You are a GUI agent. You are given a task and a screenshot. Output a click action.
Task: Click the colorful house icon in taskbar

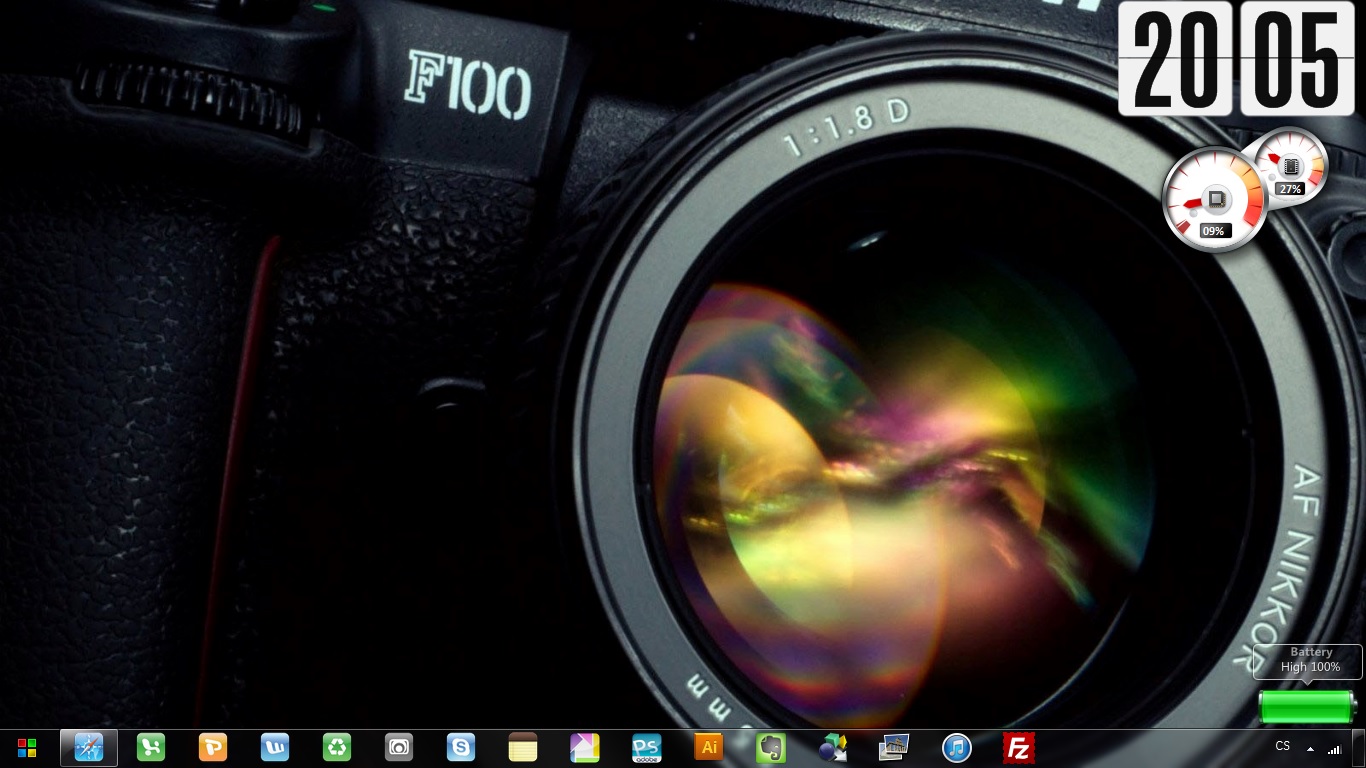click(x=585, y=748)
